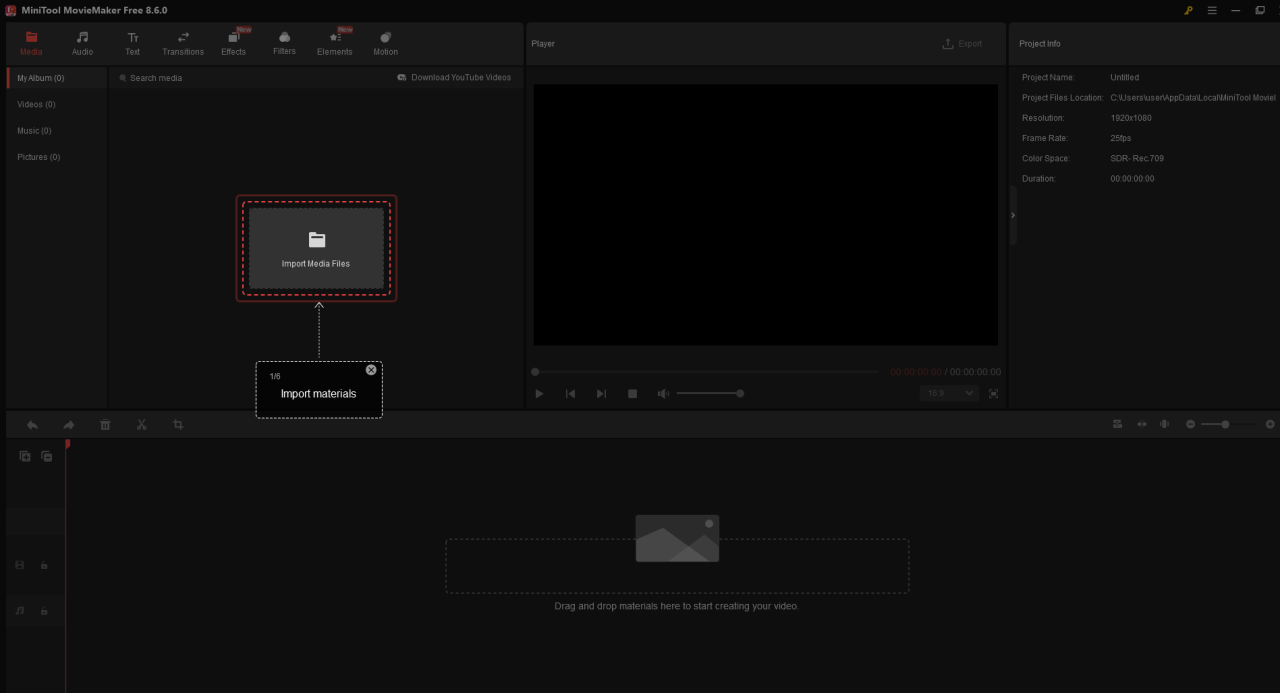Click the Remove track icon

(x=46, y=456)
